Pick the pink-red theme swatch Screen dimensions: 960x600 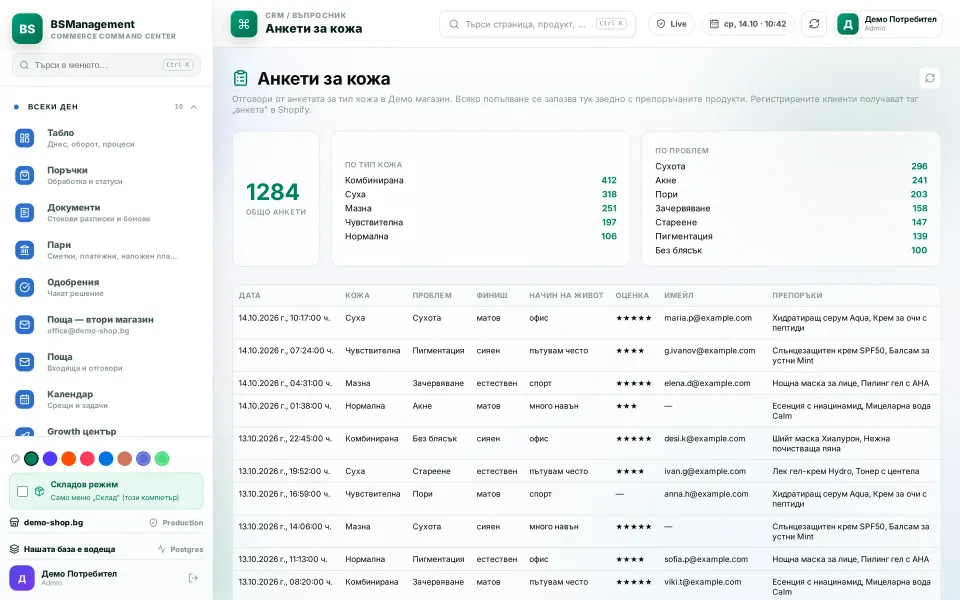click(x=88, y=459)
